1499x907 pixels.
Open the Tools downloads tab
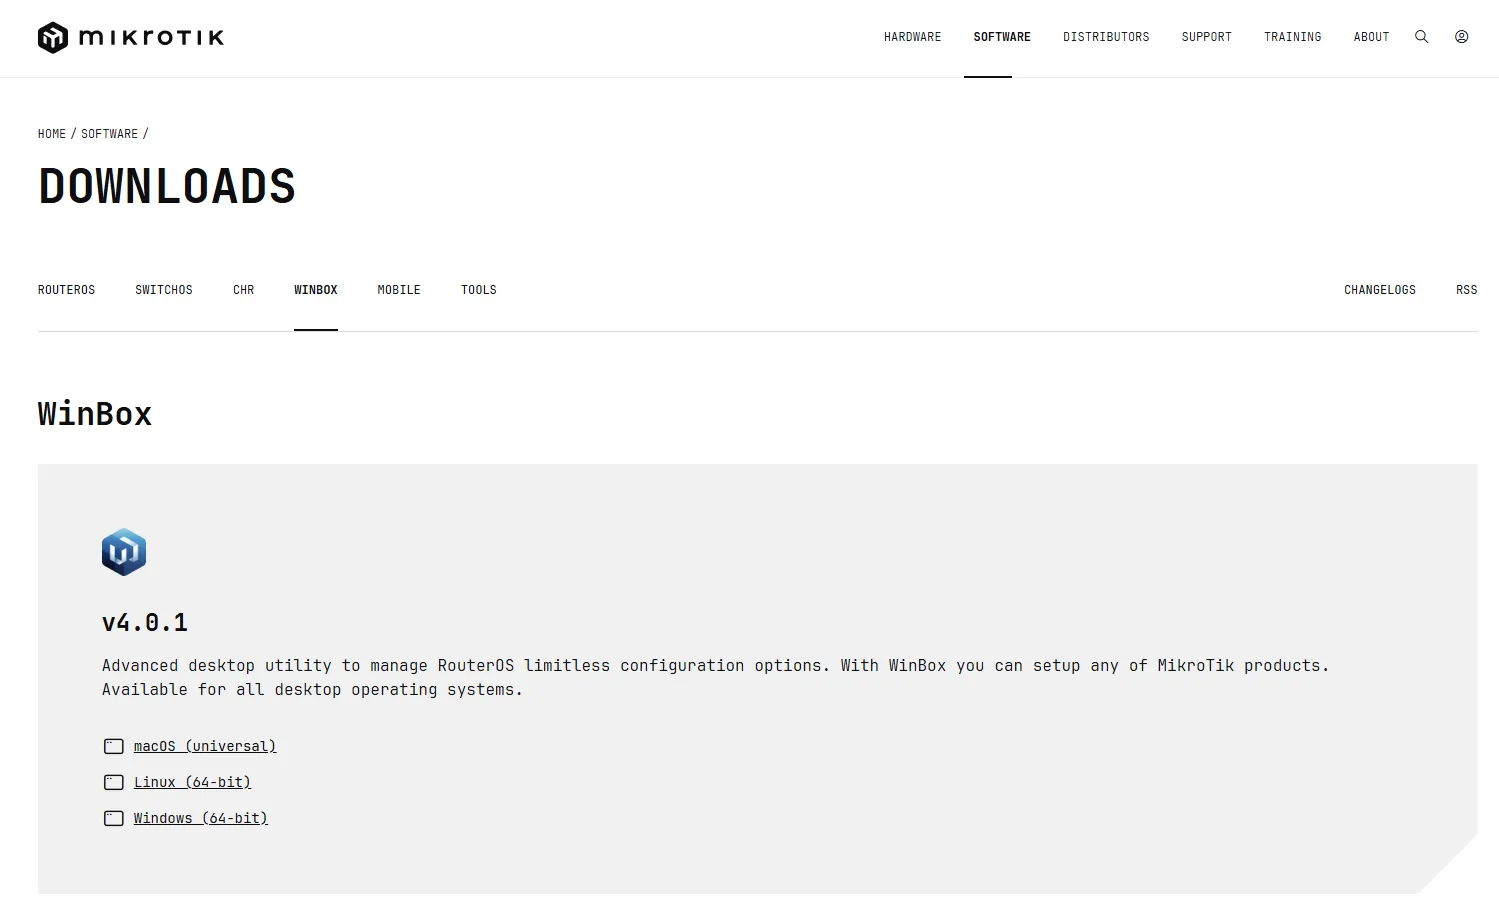point(478,290)
